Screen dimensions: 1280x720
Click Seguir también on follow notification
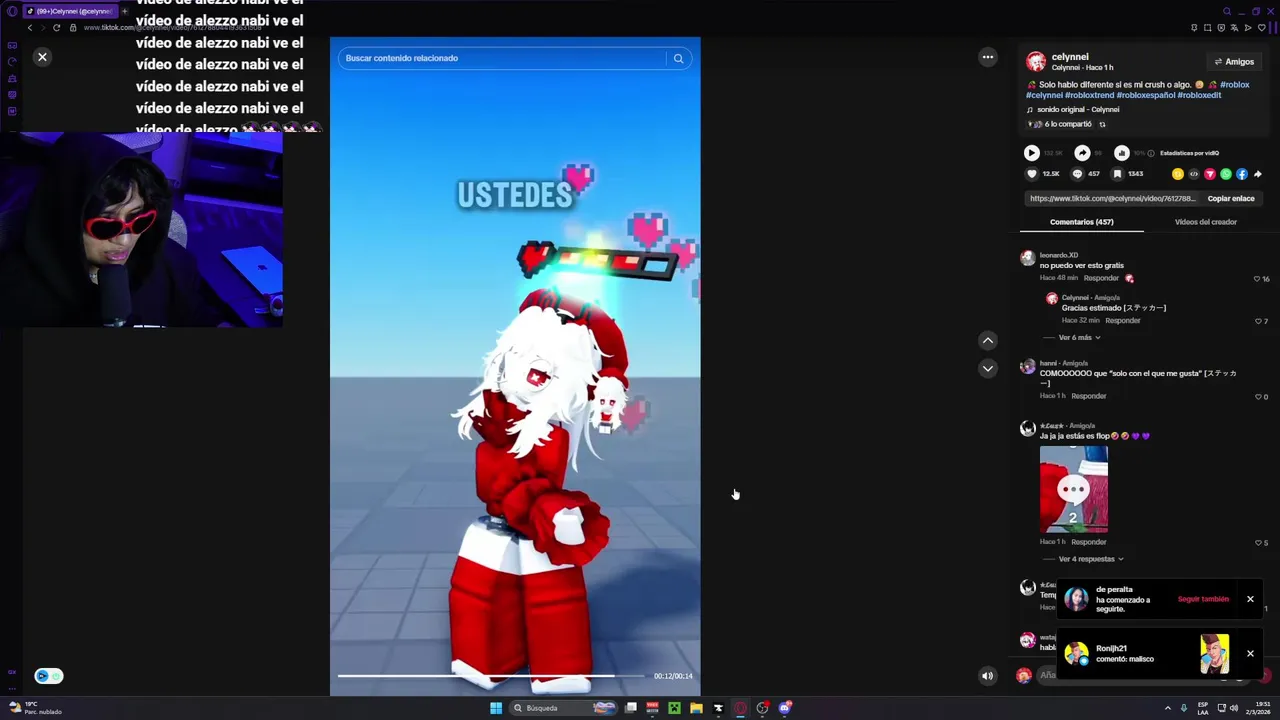(1203, 599)
